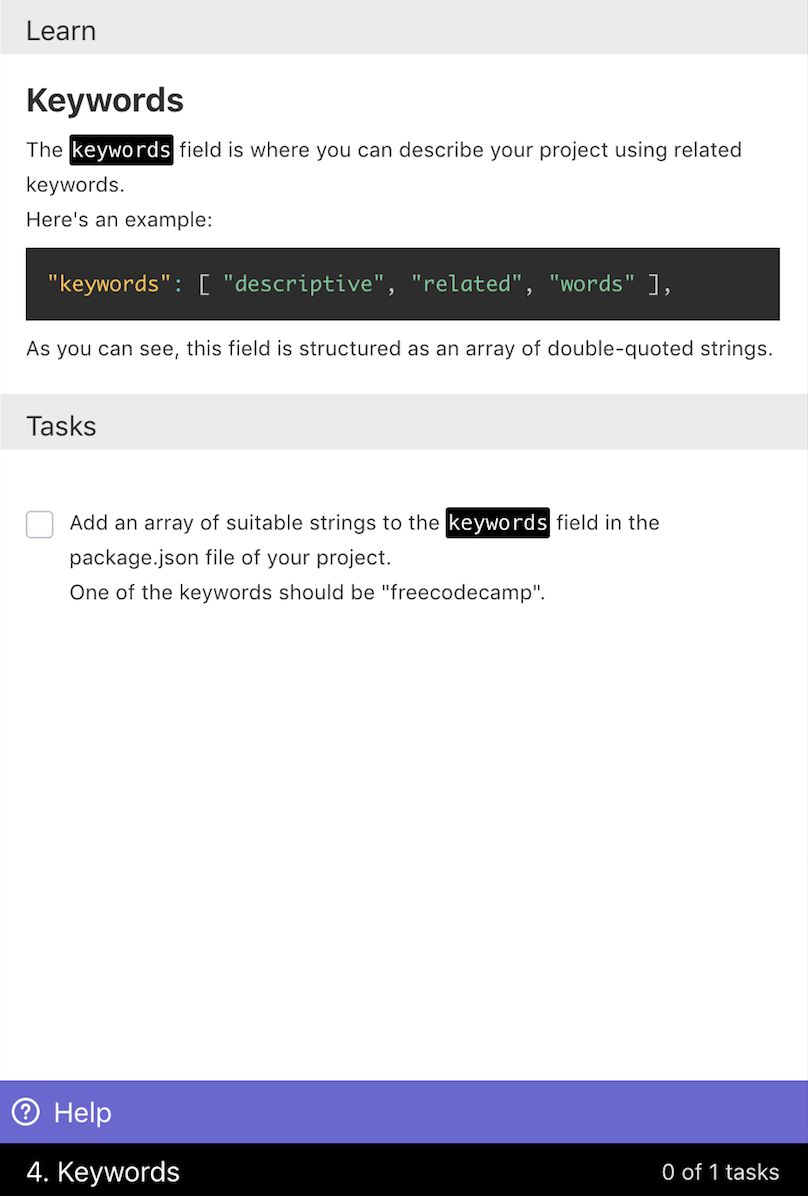
Task: Click the Help question mark icon
Action: pyautogui.click(x=25, y=1112)
